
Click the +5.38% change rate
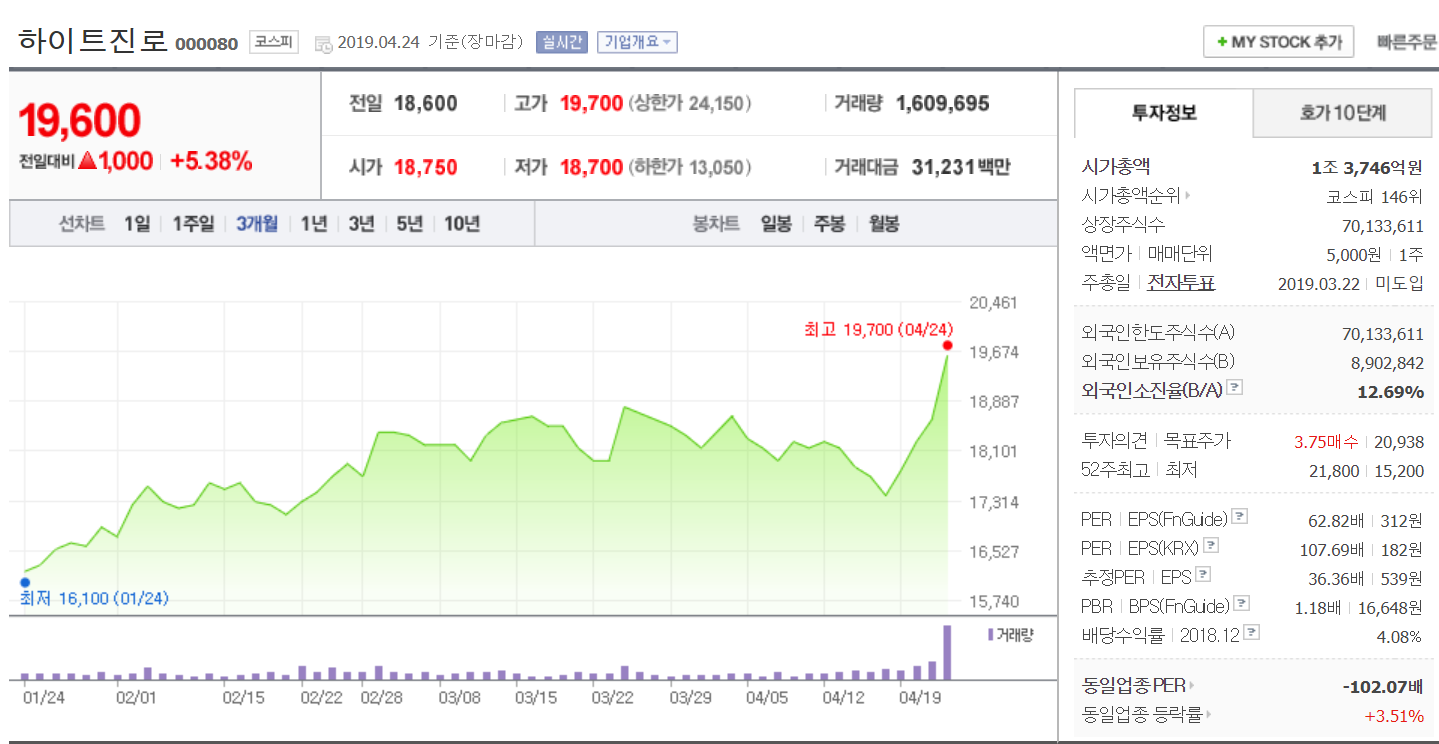211,161
